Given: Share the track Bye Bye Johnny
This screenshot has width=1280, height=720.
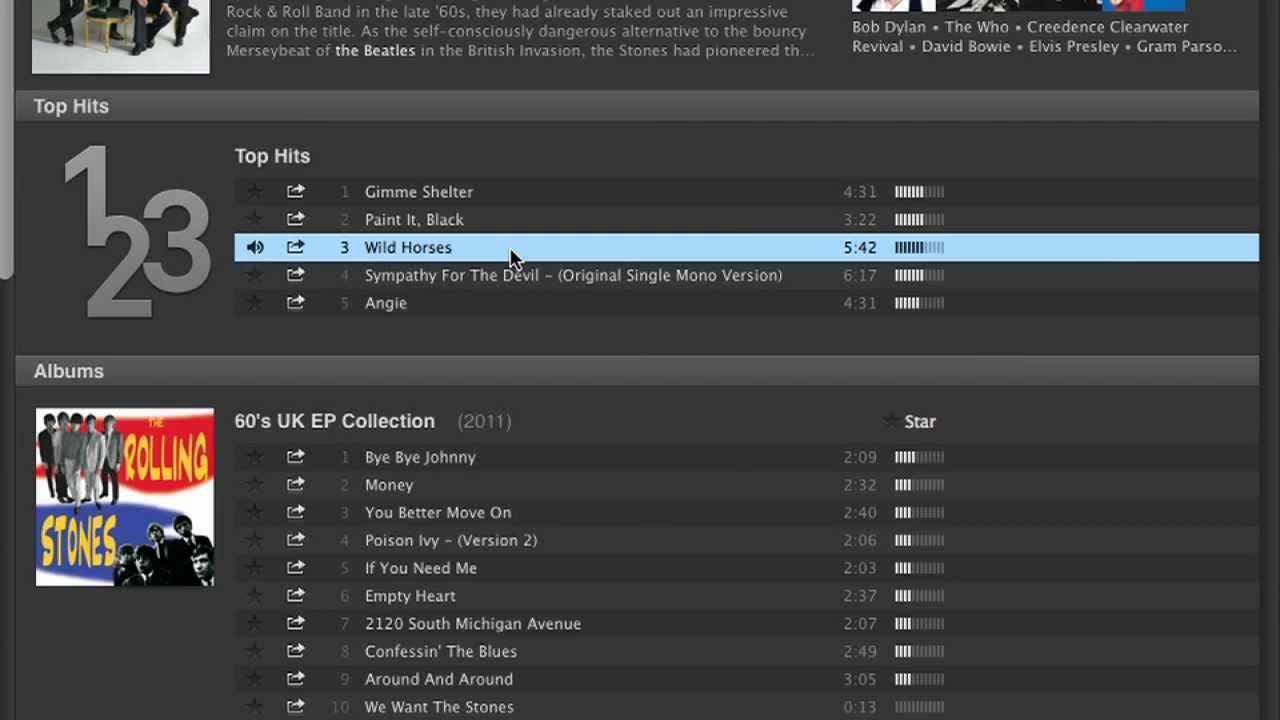Looking at the screenshot, I should (295, 457).
